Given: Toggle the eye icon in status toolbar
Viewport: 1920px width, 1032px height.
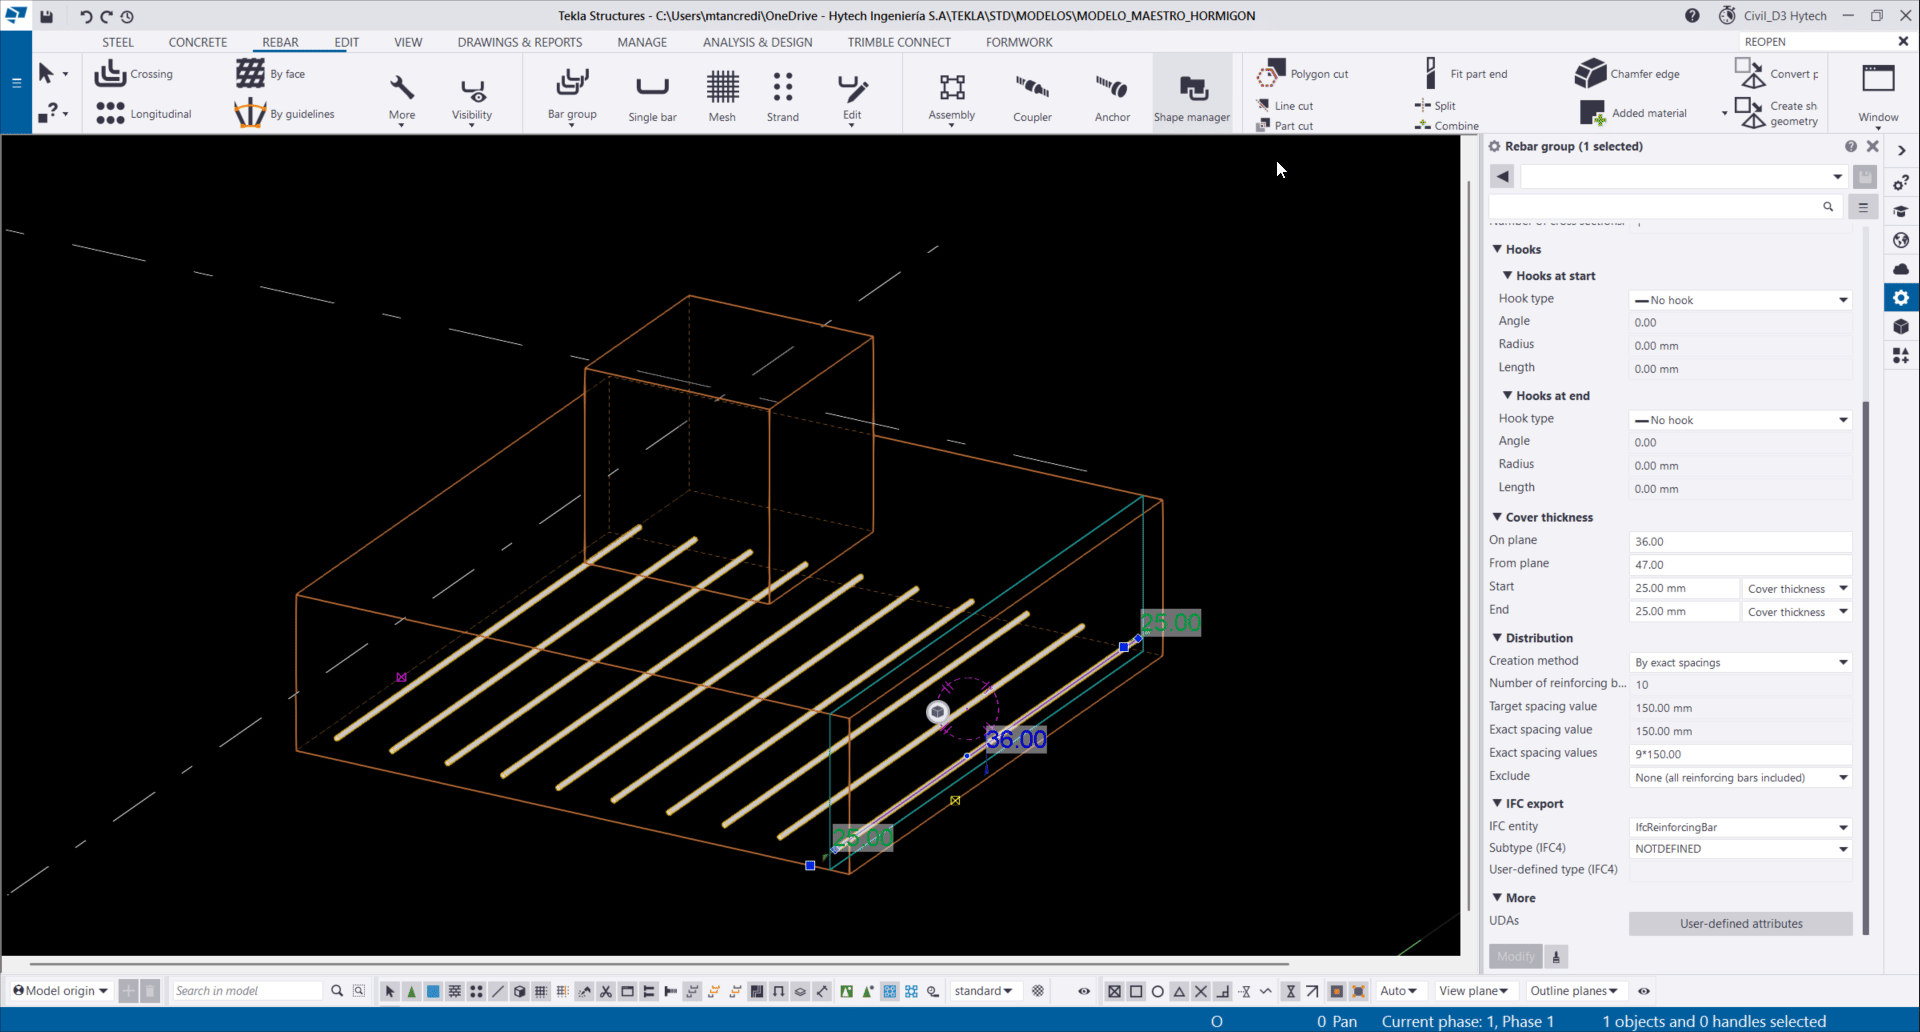Looking at the screenshot, I should pos(1083,991).
